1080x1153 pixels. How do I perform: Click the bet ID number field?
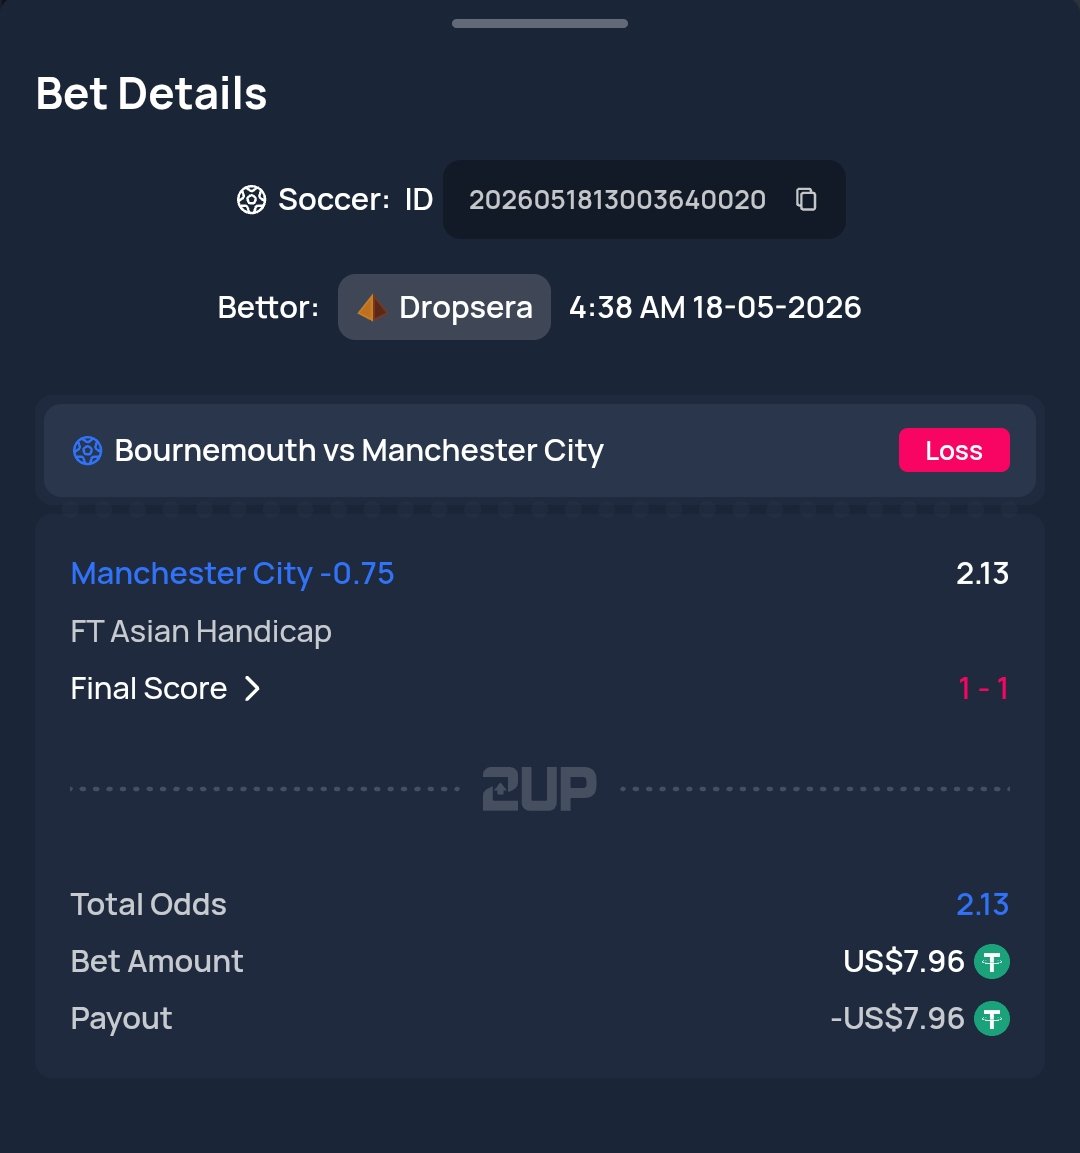click(644, 199)
